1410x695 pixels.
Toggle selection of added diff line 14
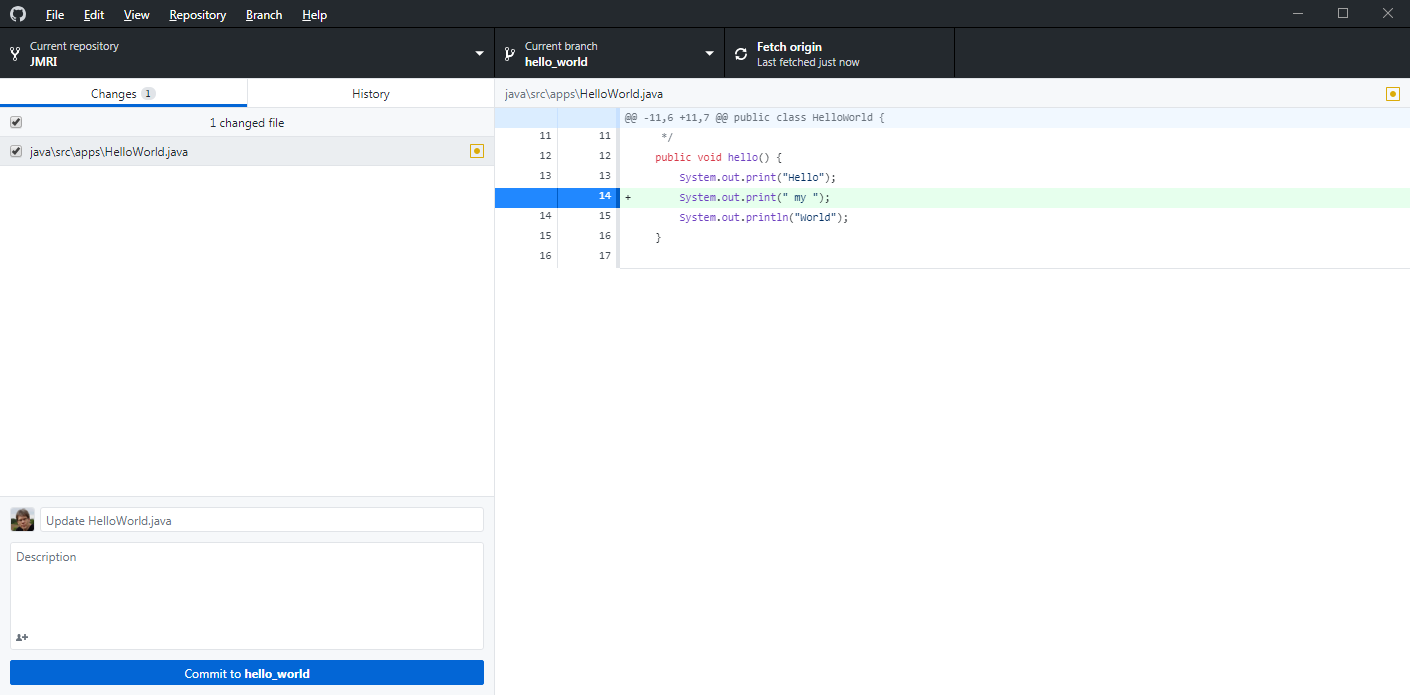557,197
